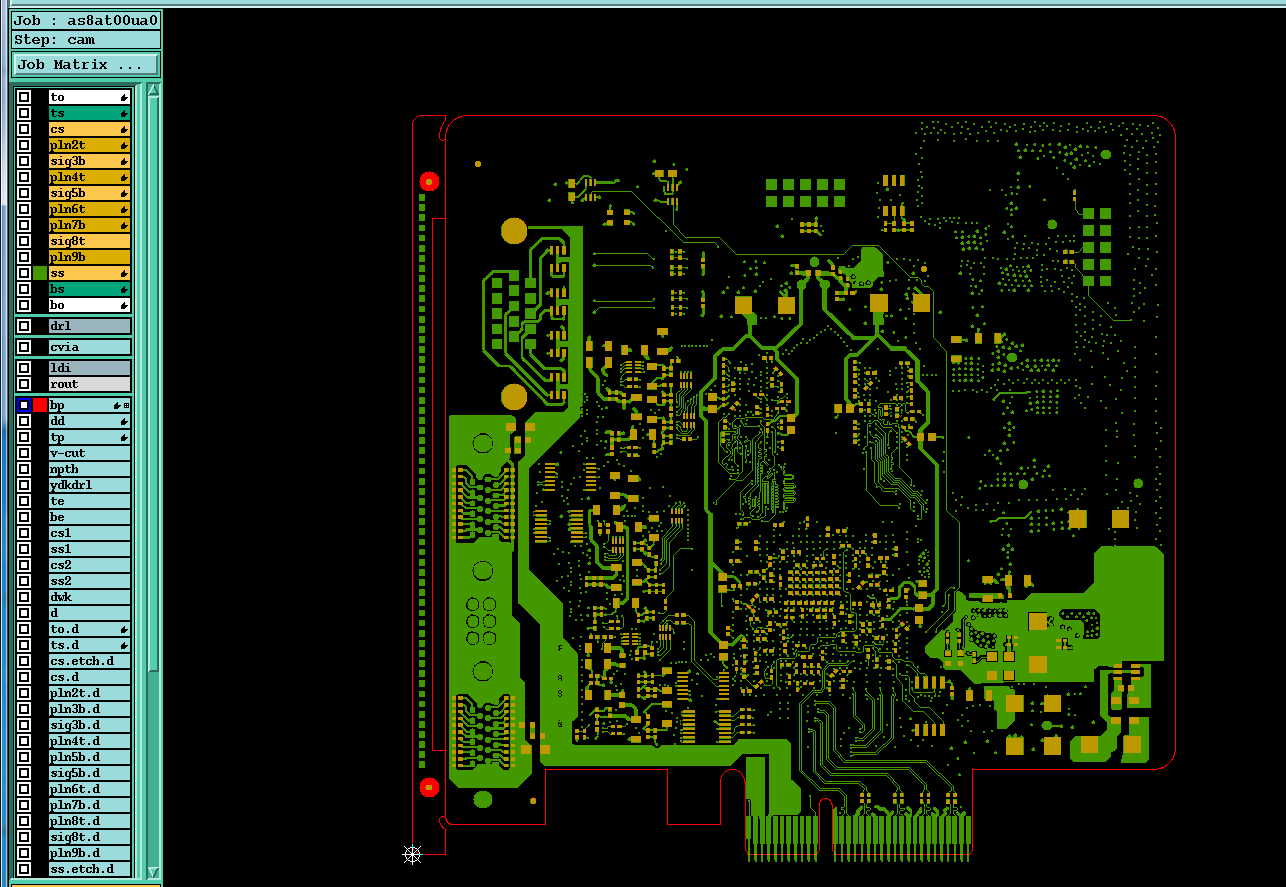Click the hand icon on sig3b row
Screen dimensions: 1286x887
click(124, 162)
